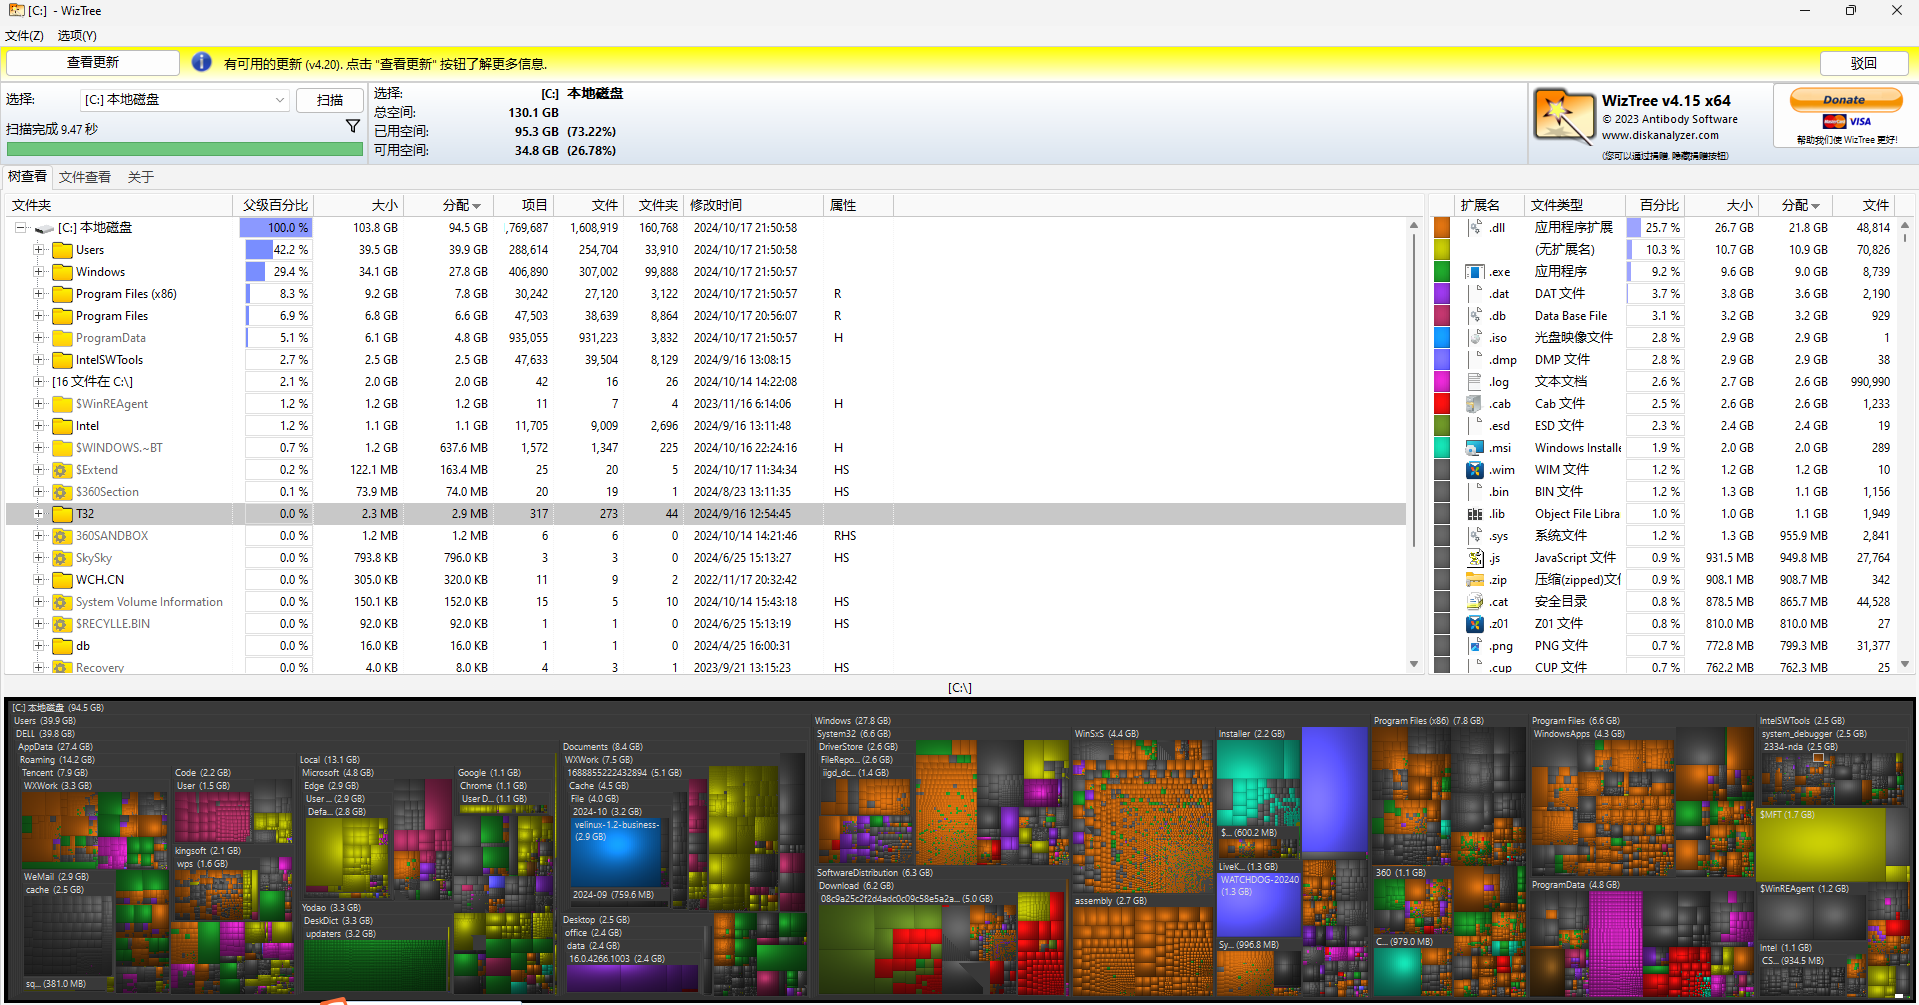Select the System Volume Information row
This screenshot has width=1919, height=1005.
[x=706, y=602]
